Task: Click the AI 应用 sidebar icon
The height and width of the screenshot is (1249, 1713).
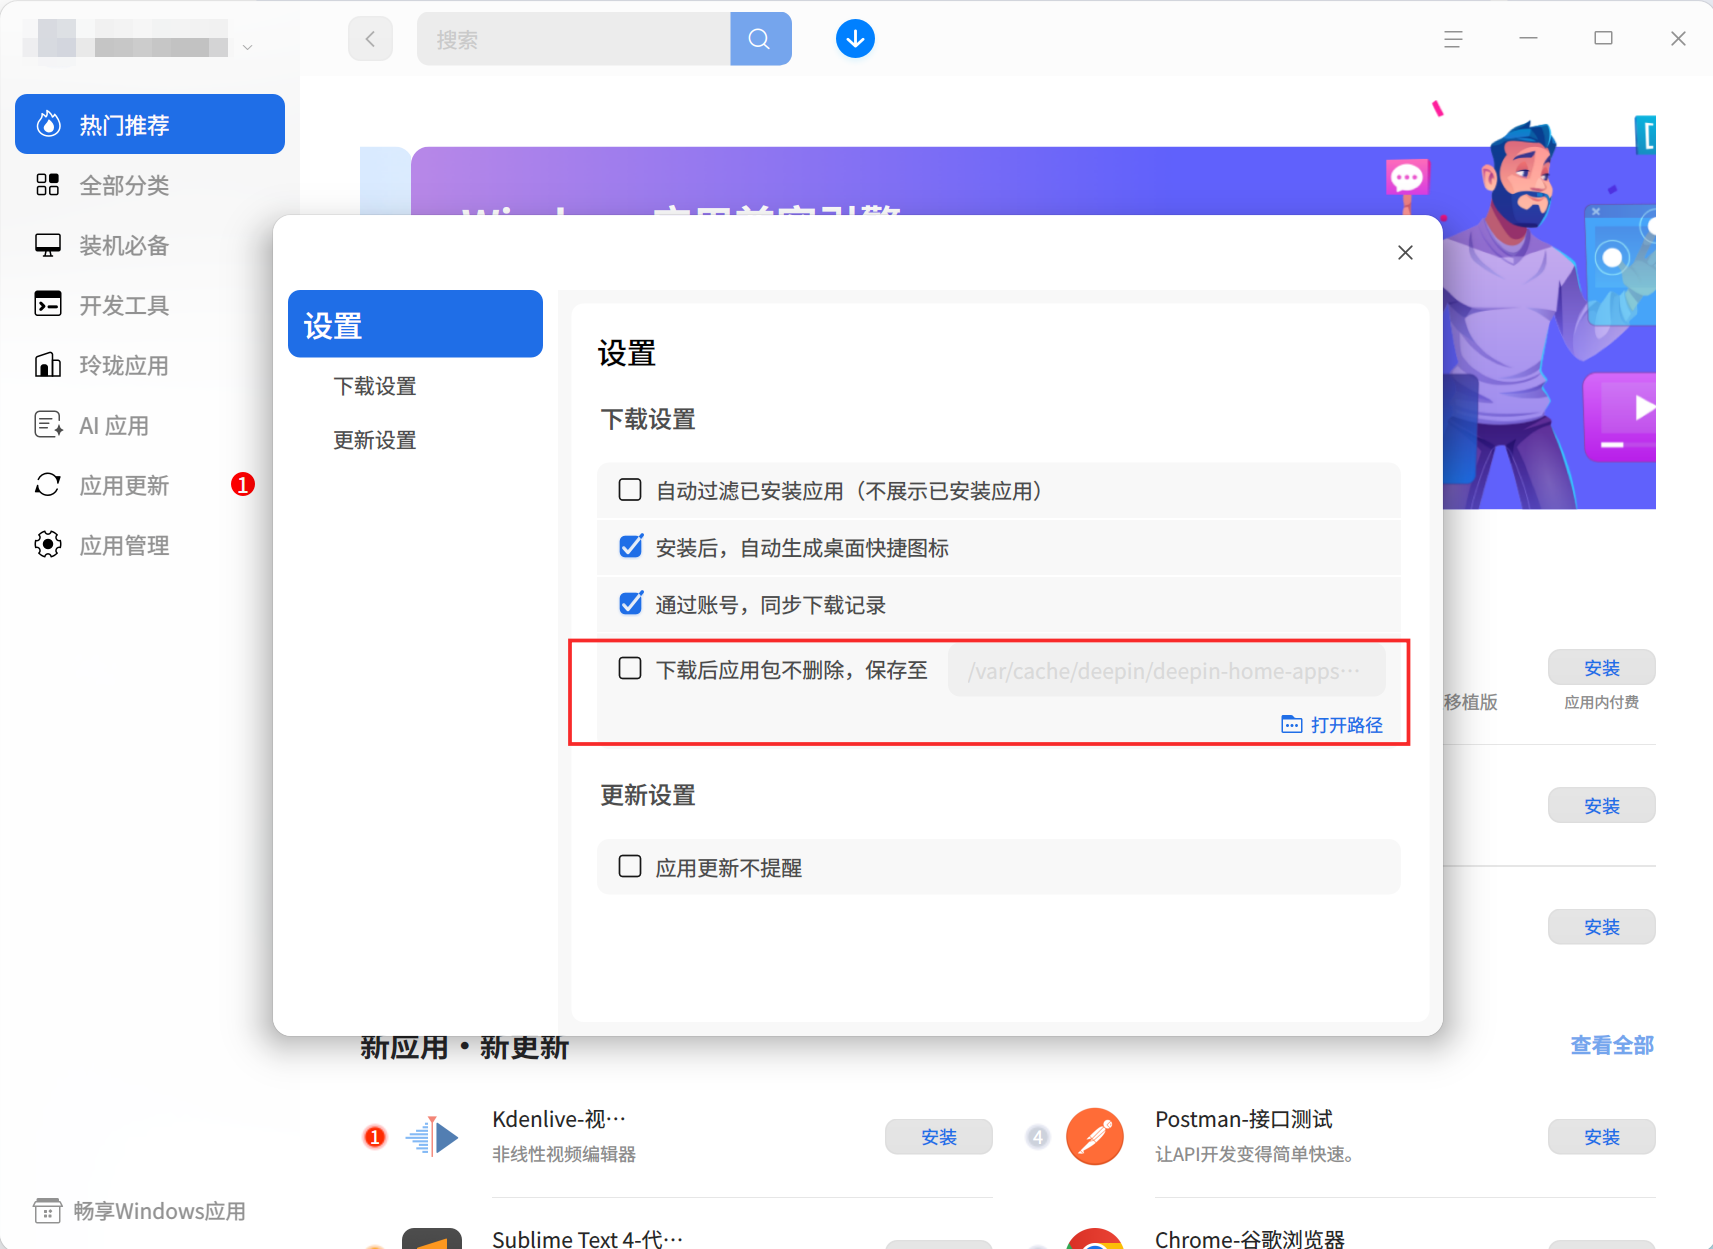Action: pyautogui.click(x=48, y=425)
